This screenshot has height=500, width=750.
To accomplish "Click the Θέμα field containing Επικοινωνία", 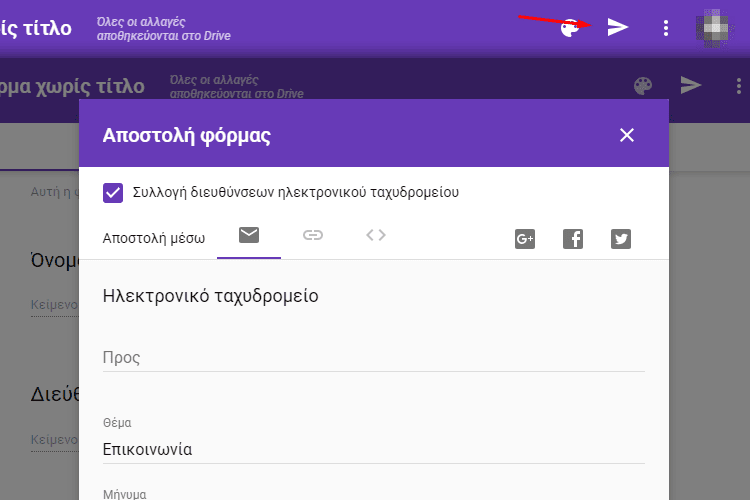I will (373, 450).
